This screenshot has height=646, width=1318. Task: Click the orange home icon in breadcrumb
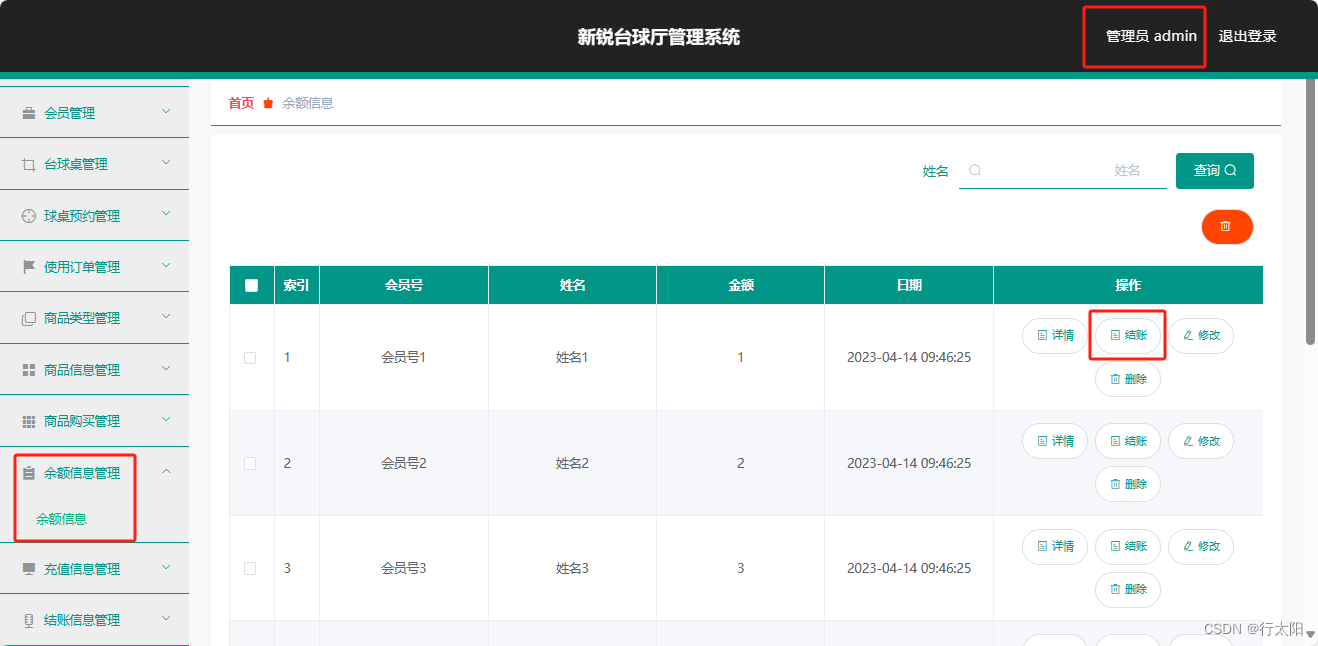tap(268, 103)
